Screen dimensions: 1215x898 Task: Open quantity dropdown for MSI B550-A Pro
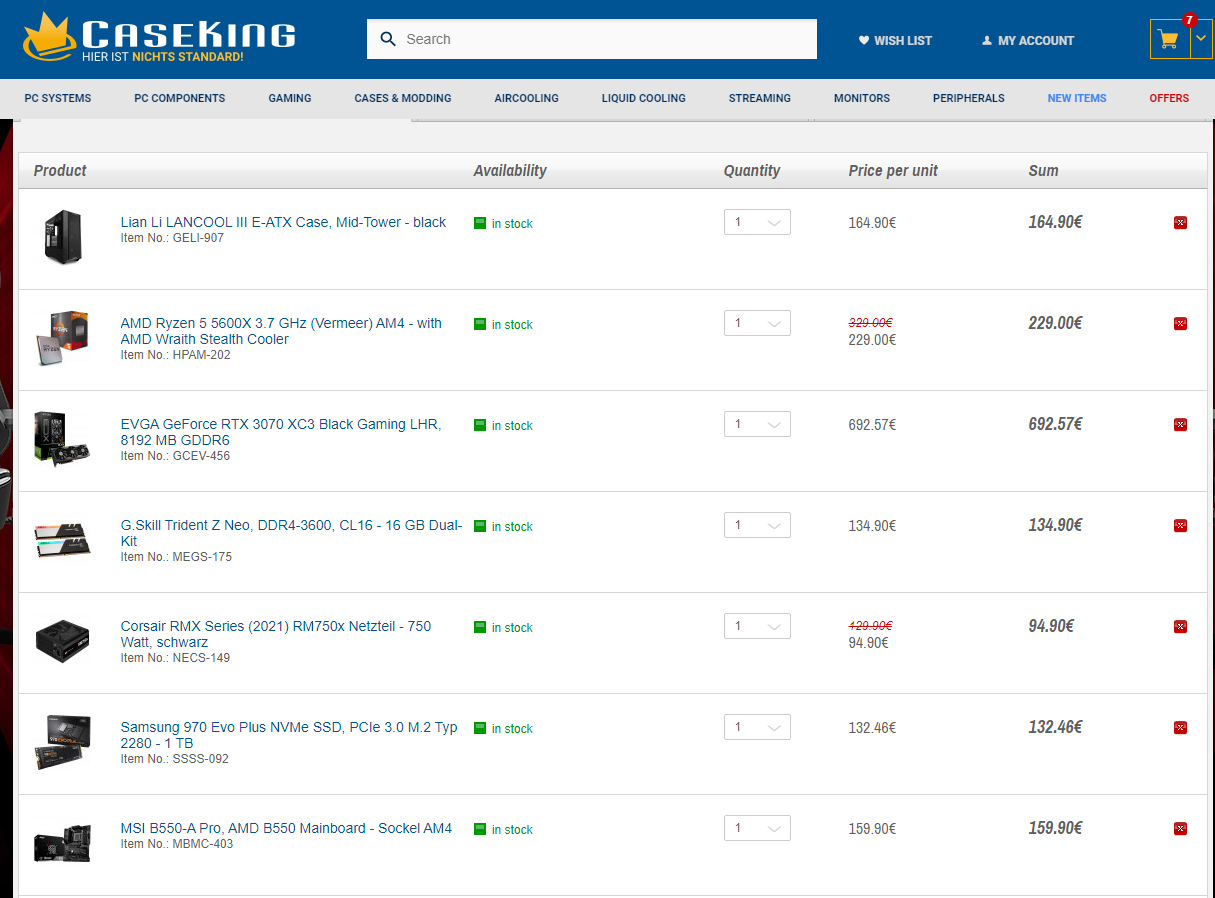[757, 828]
